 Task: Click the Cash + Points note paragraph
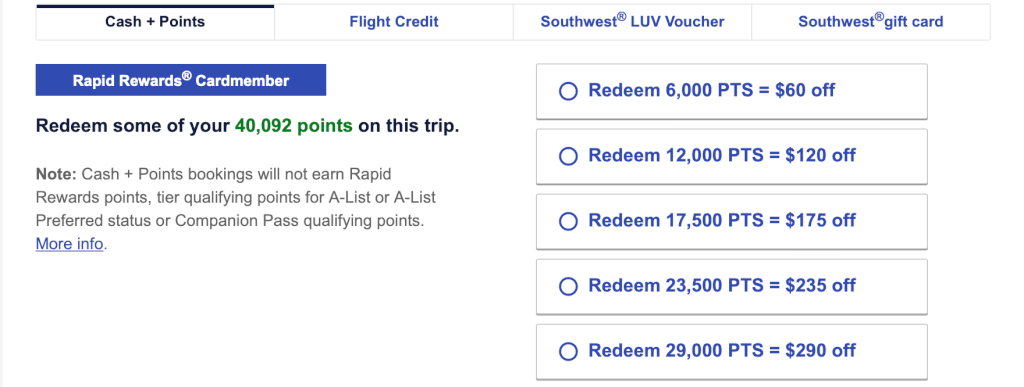[236, 209]
